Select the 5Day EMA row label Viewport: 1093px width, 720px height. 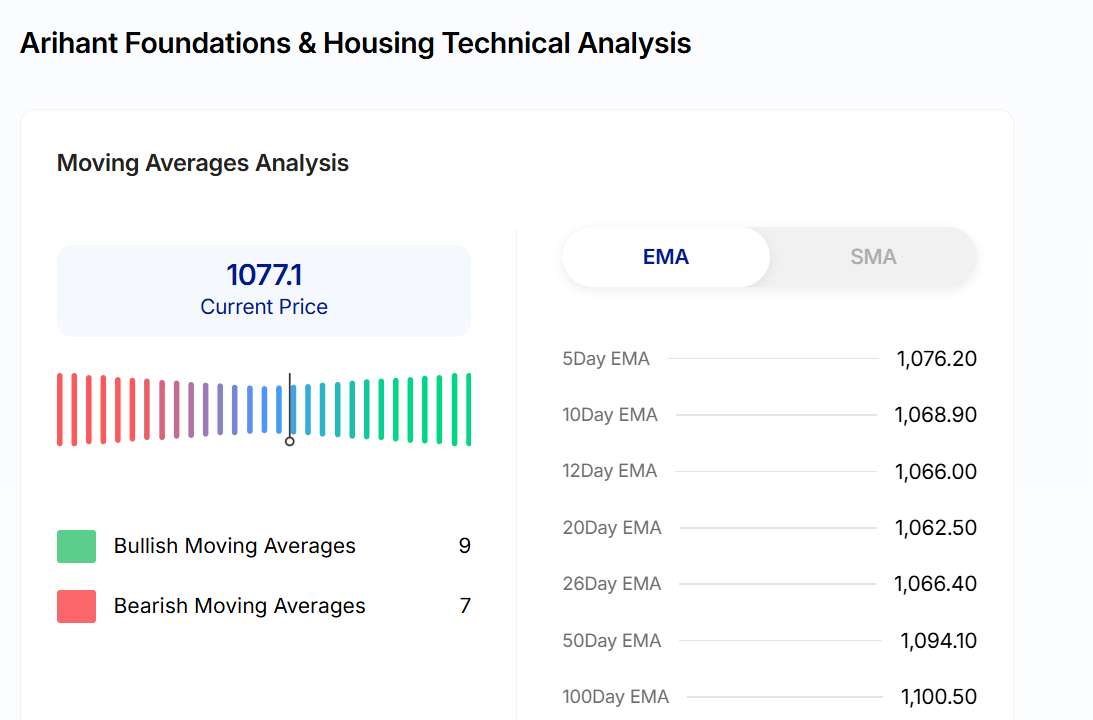606,359
